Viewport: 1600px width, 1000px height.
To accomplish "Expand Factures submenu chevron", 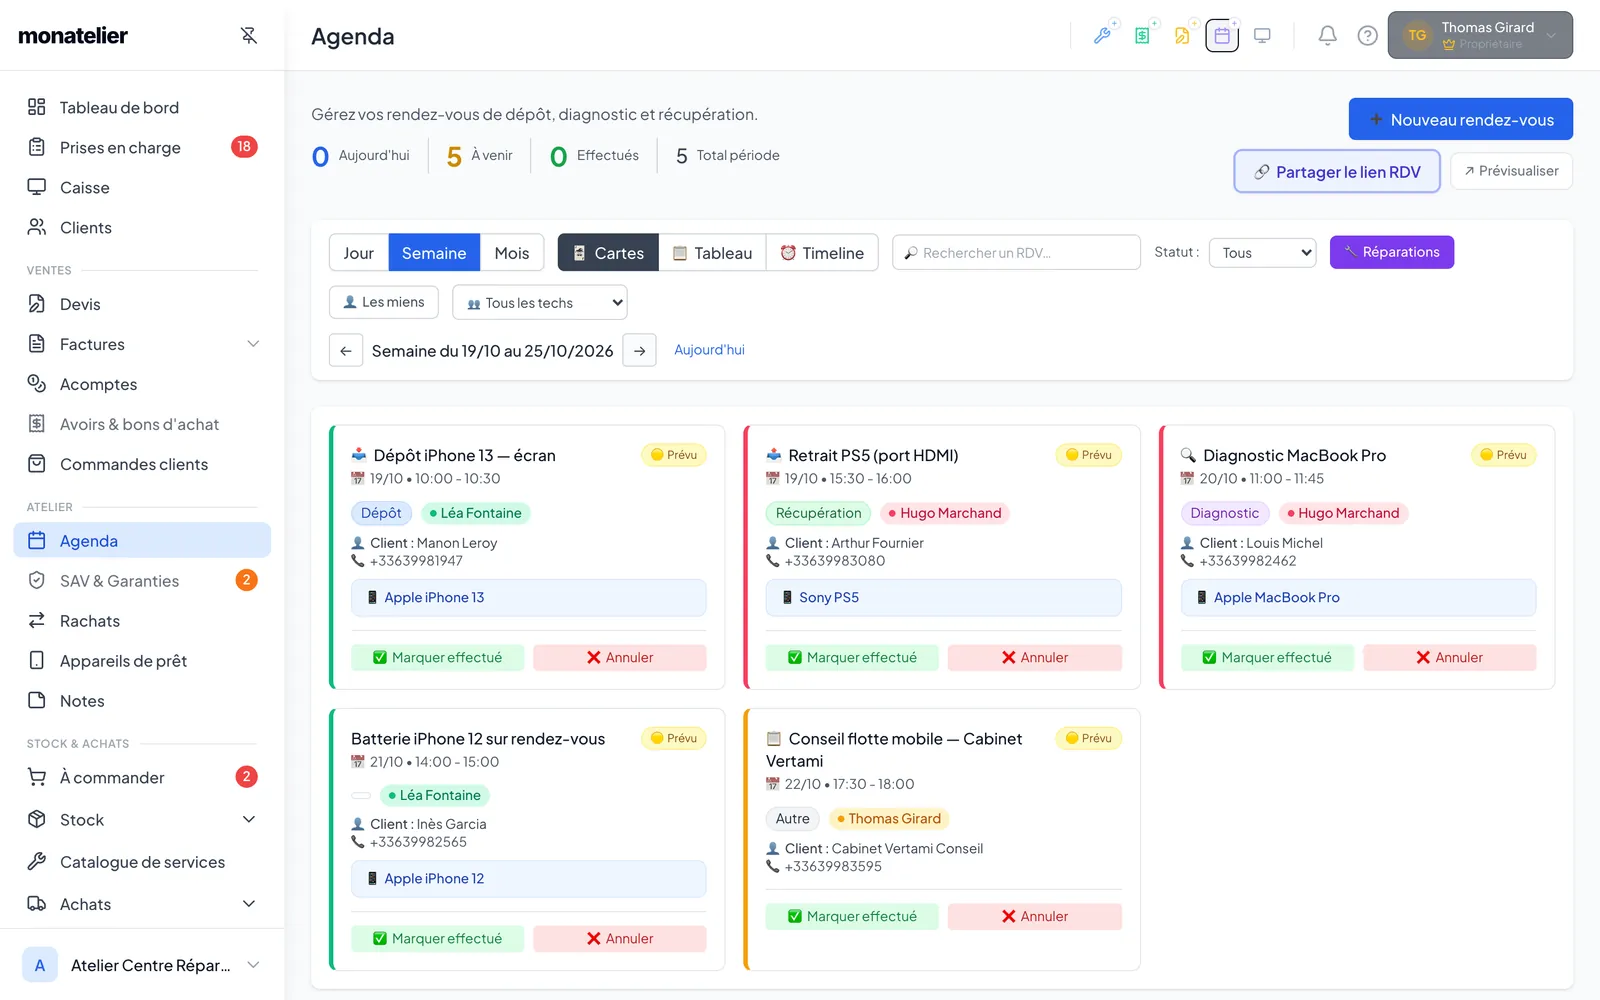I will coord(253,344).
